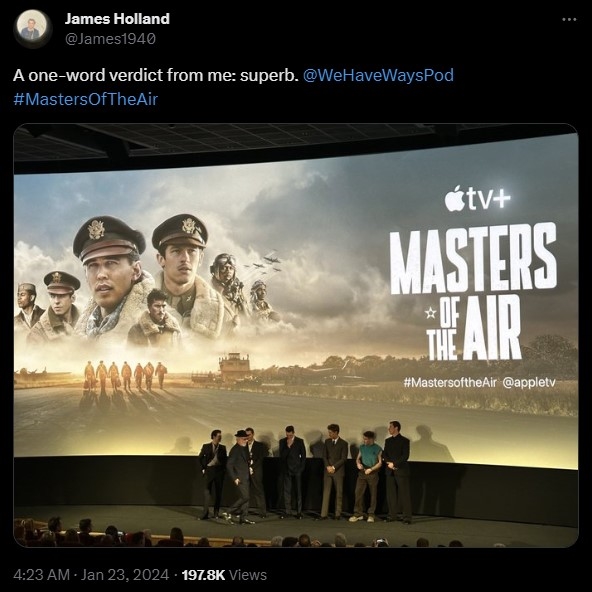Open the #MastersOfTheAir hashtag
The image size is (592, 592).
(x=86, y=99)
